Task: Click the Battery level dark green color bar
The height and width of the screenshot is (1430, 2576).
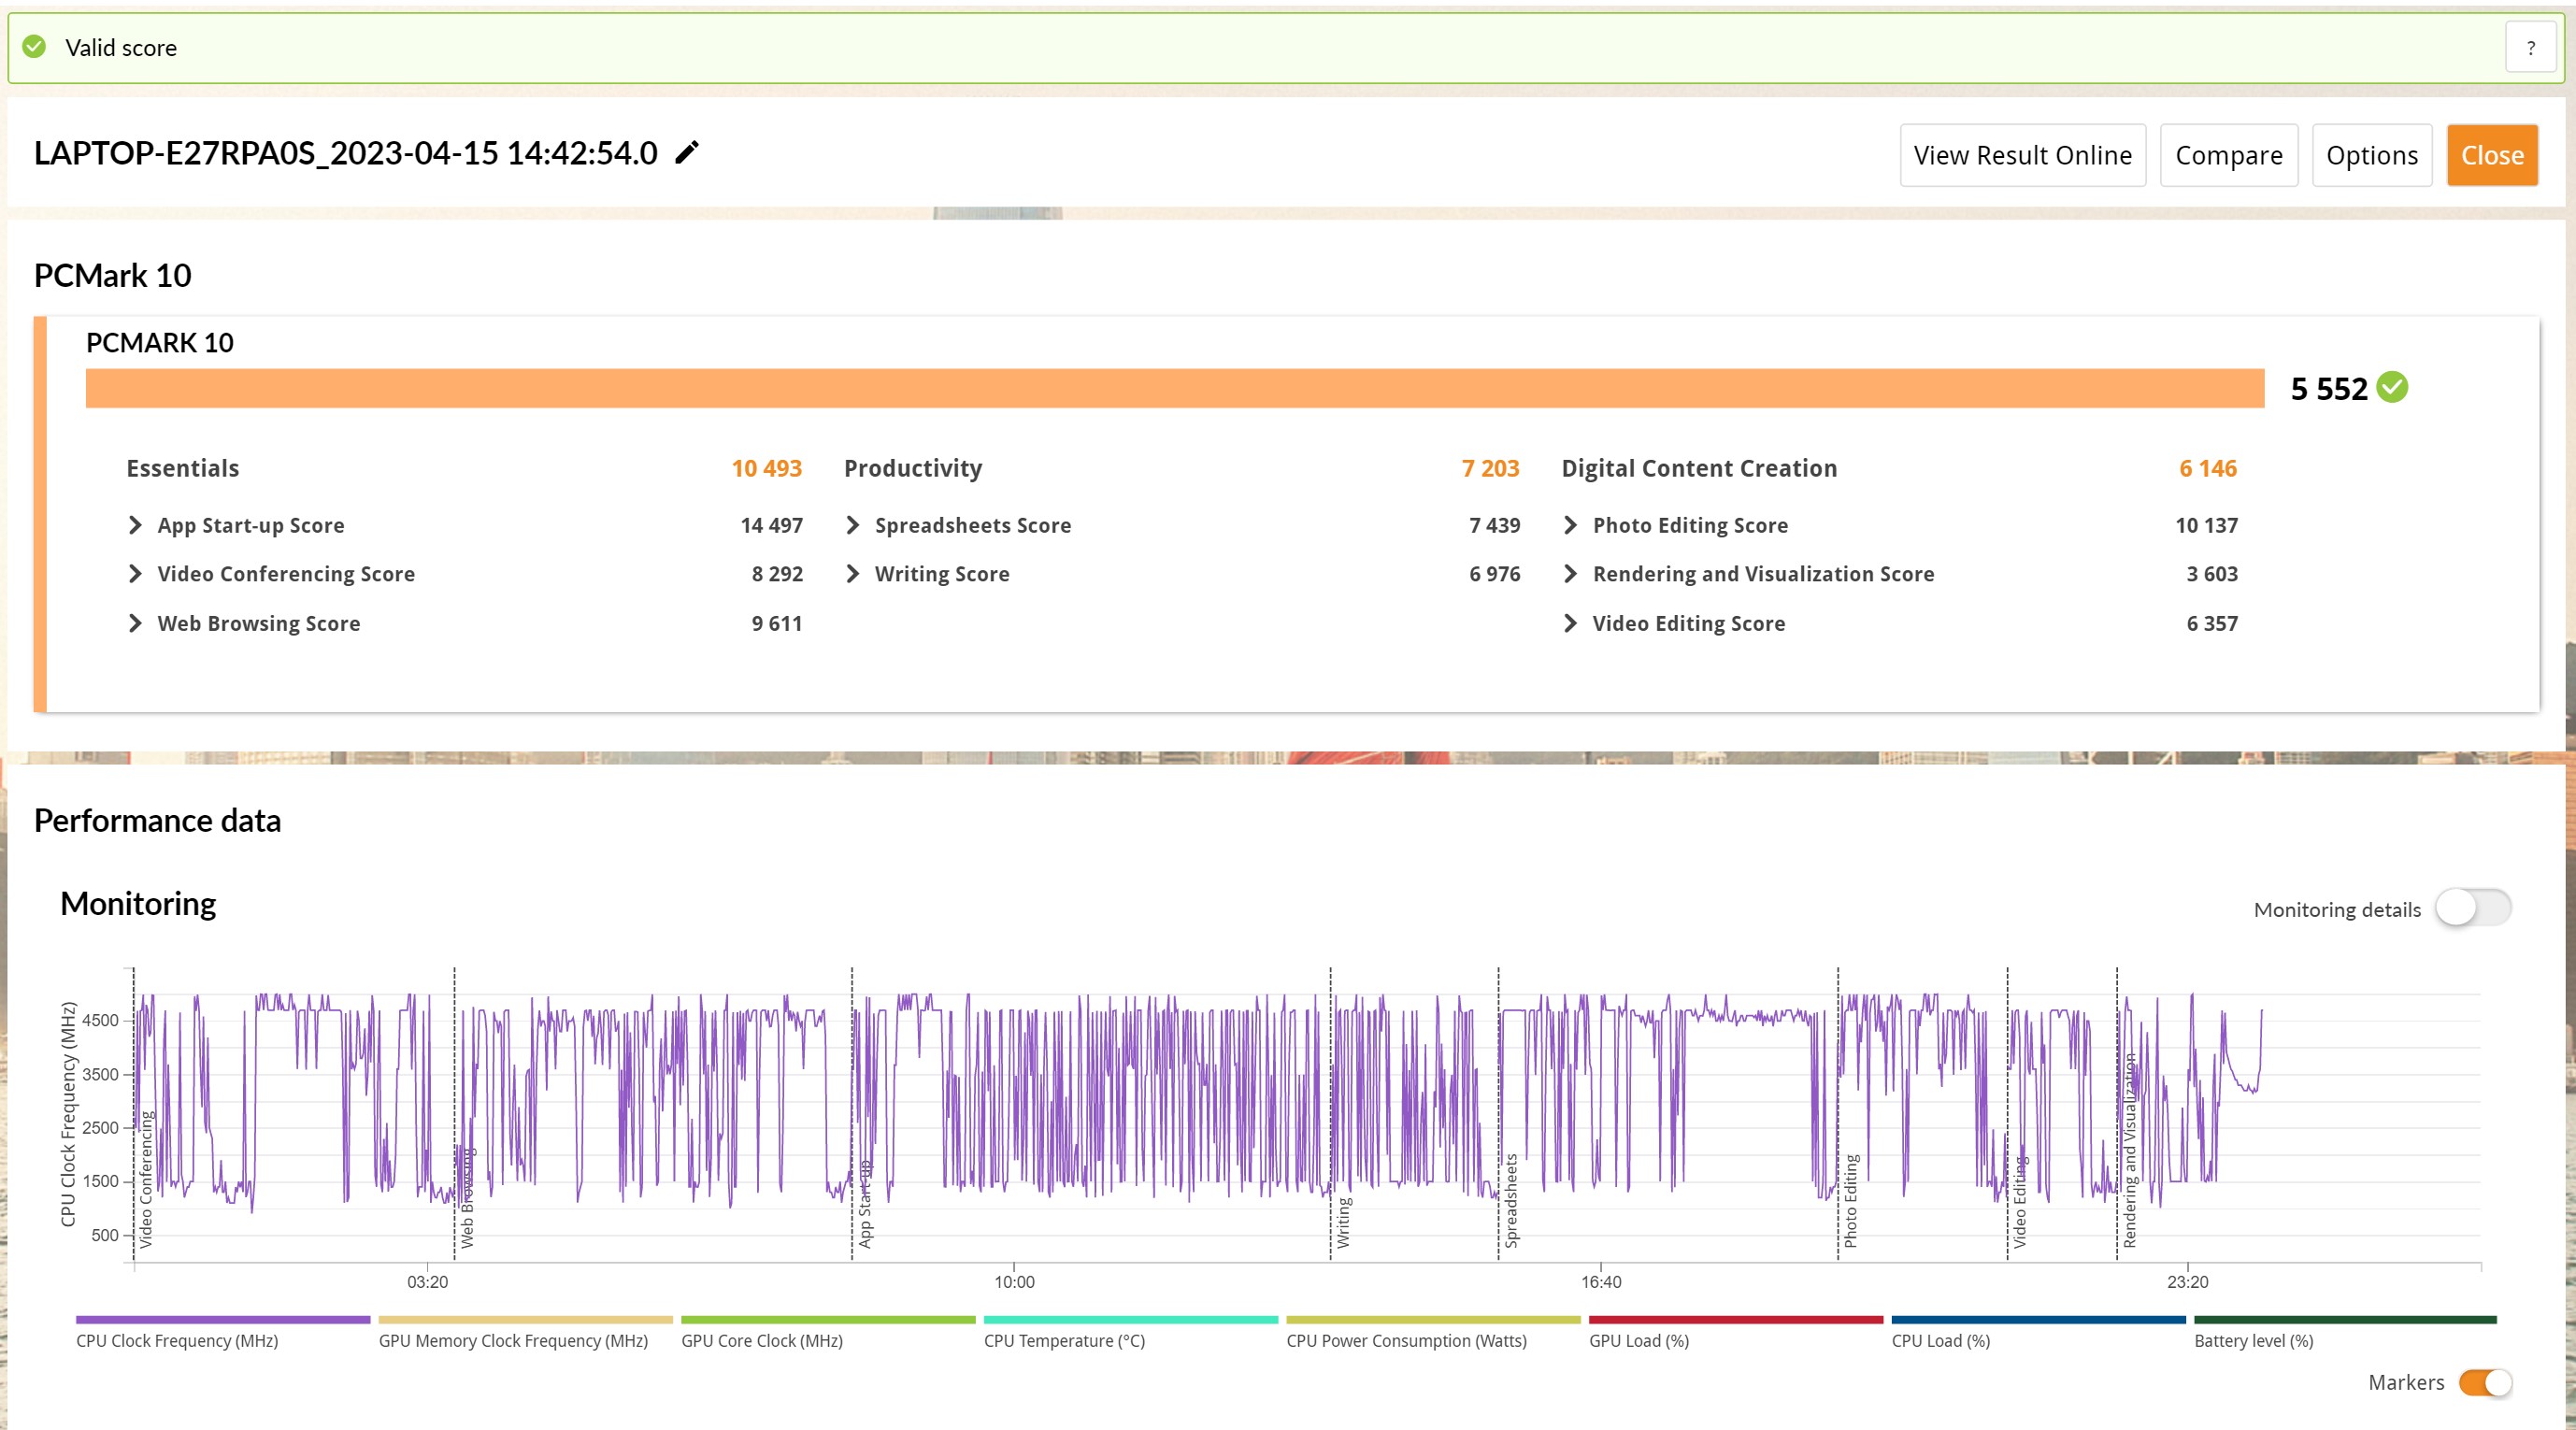Action: tap(2344, 1320)
